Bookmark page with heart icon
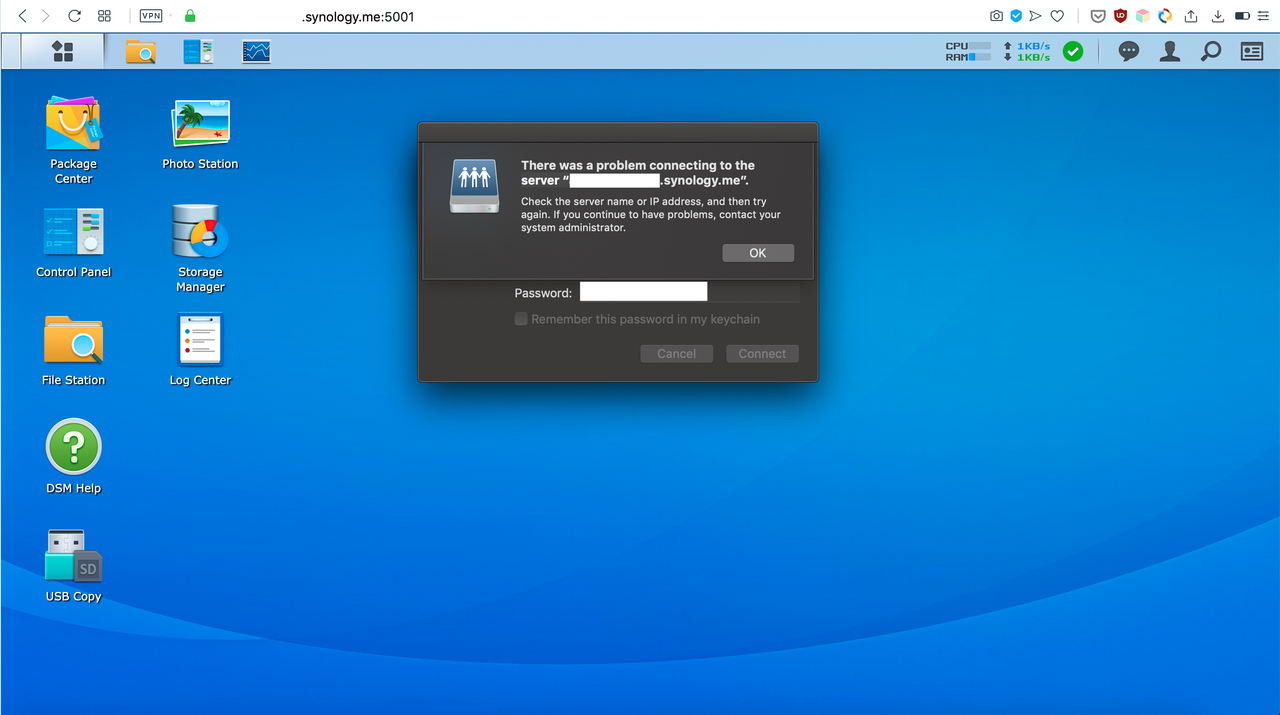Viewport: 1280px width, 715px height. [1057, 16]
